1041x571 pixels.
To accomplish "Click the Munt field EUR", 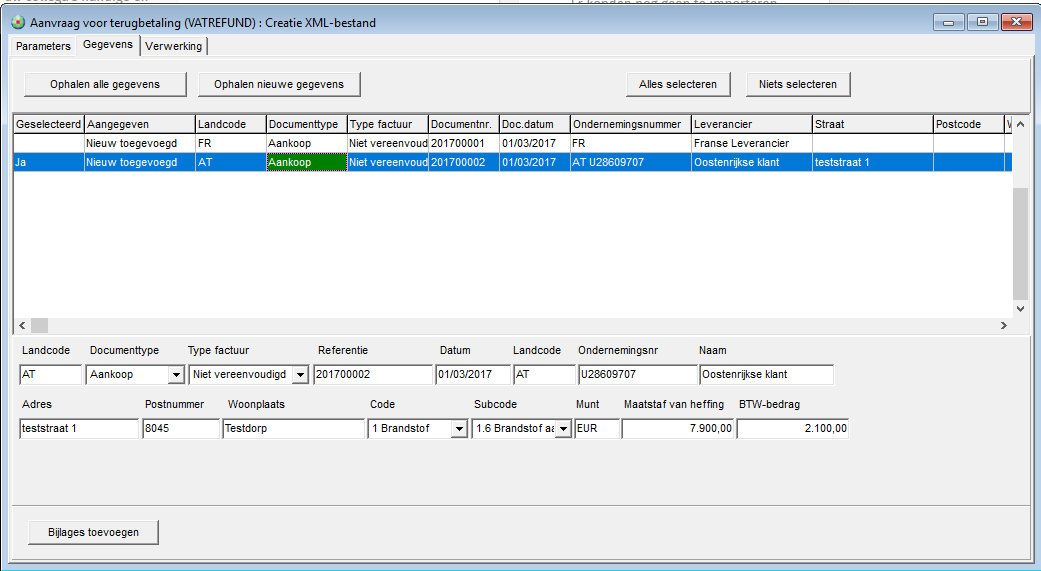I will click(598, 429).
